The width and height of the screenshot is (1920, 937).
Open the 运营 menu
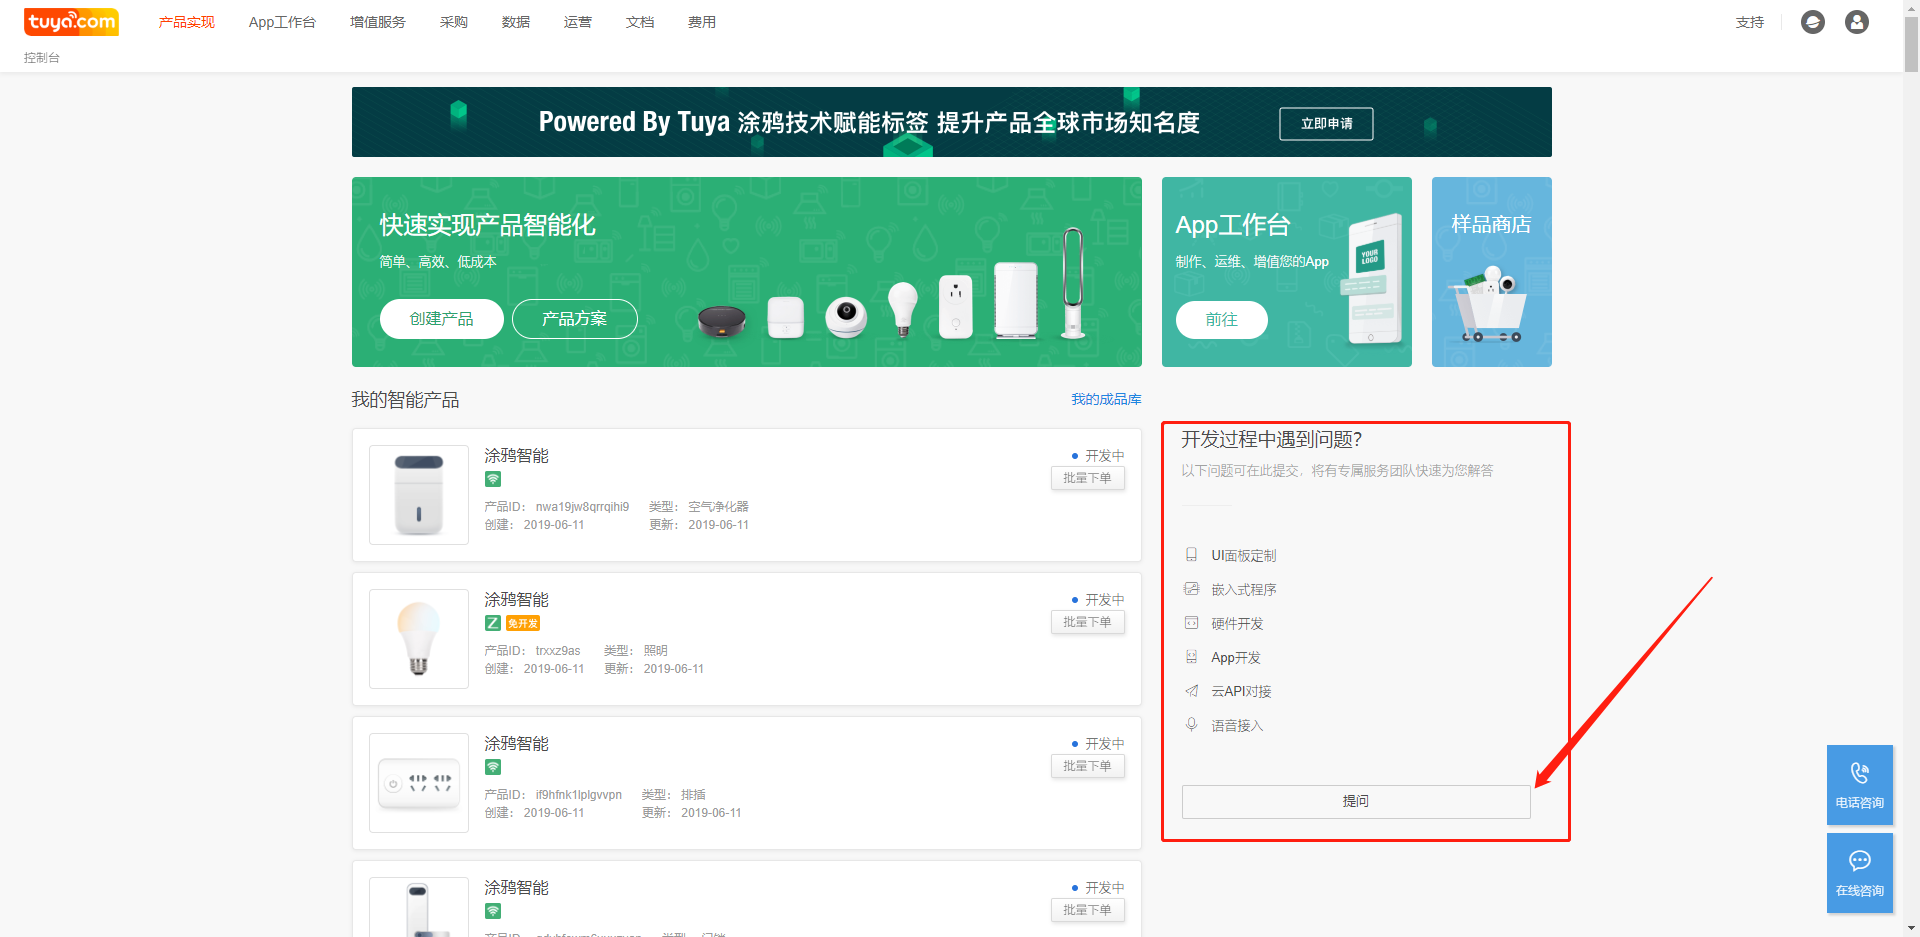click(x=578, y=22)
